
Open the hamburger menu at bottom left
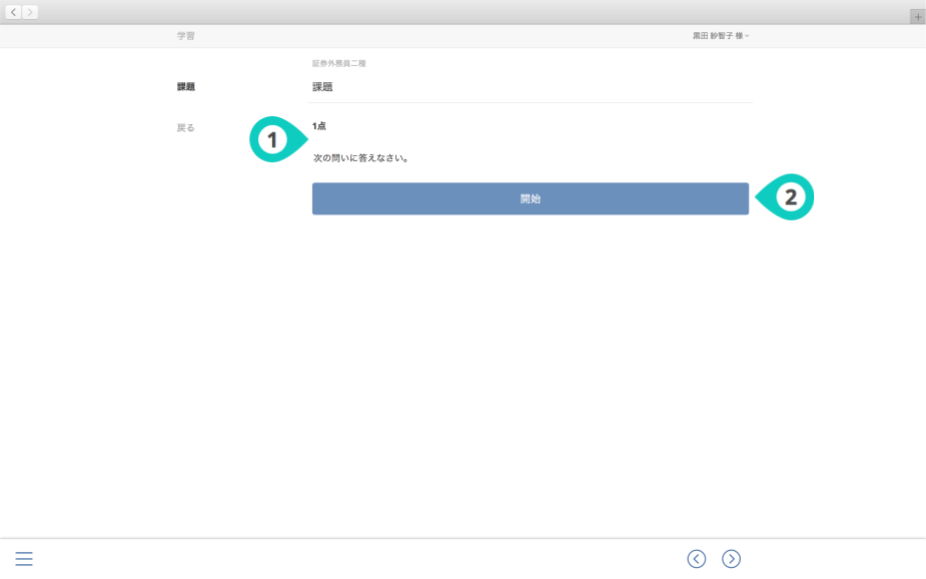pyautogui.click(x=24, y=559)
